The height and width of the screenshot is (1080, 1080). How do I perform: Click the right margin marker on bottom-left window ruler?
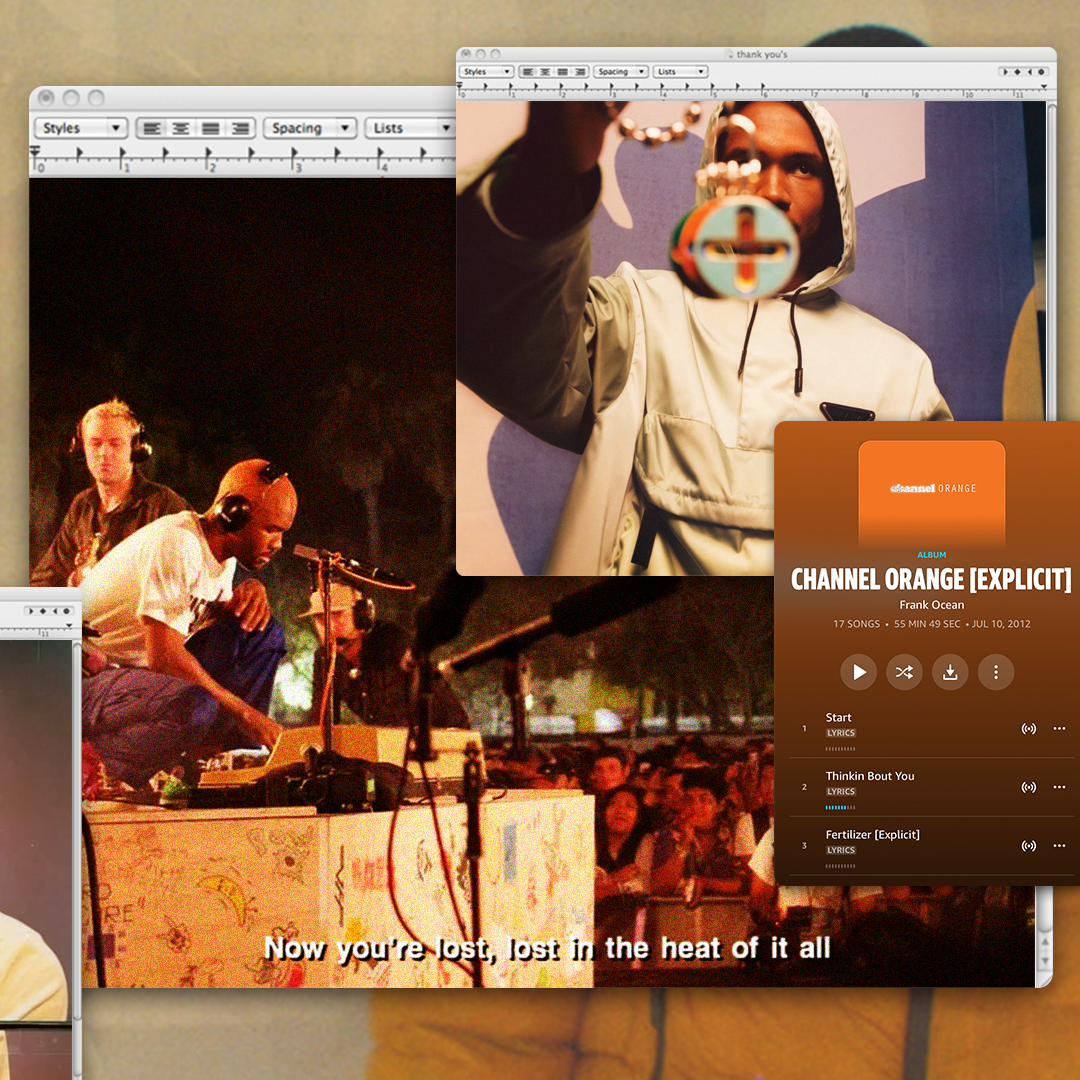tap(69, 625)
